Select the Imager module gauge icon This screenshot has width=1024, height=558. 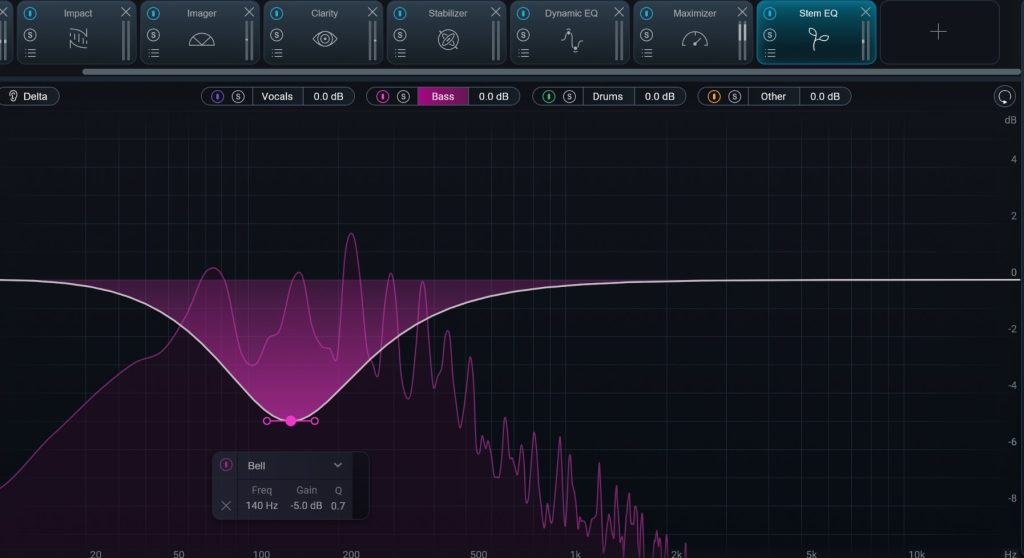point(202,39)
